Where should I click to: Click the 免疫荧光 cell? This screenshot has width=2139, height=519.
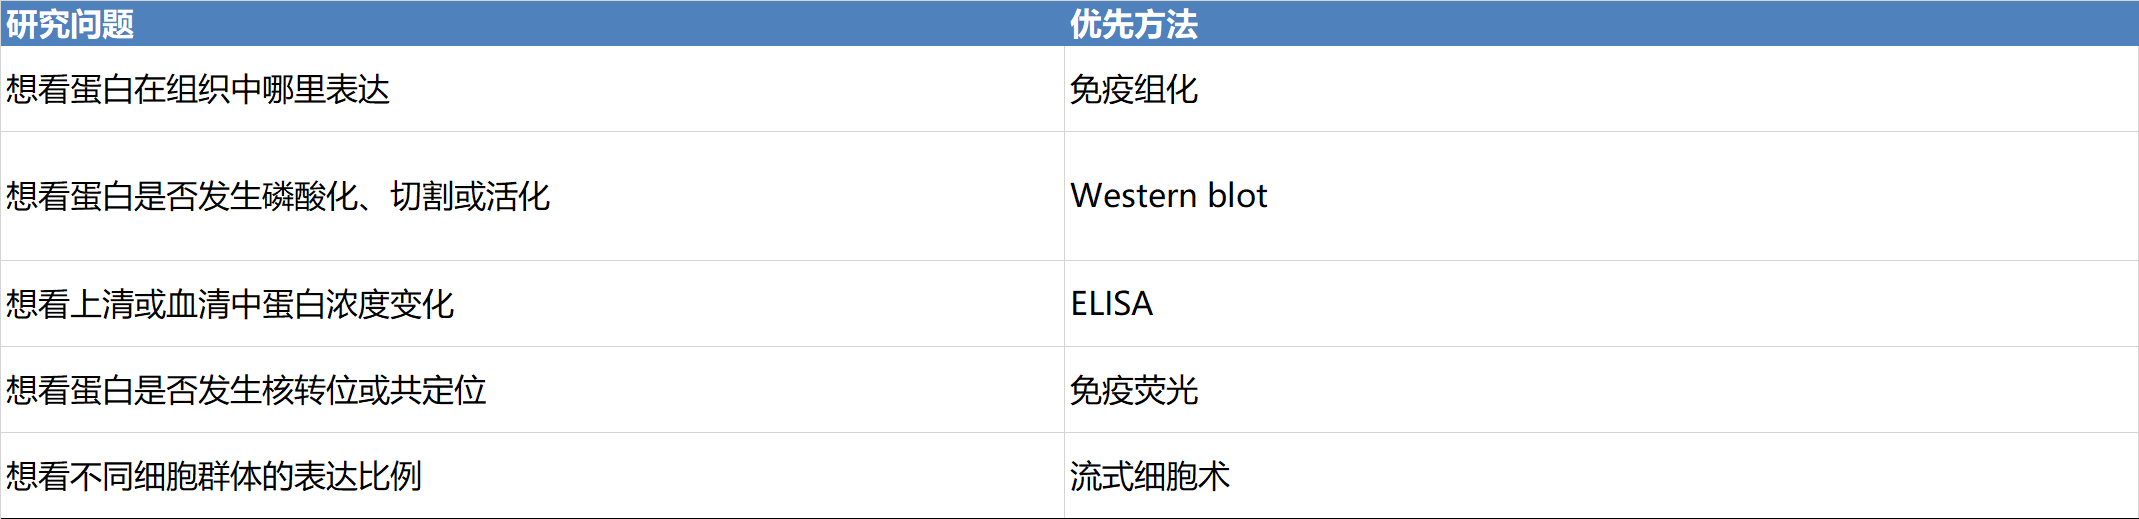pyautogui.click(x=1133, y=390)
